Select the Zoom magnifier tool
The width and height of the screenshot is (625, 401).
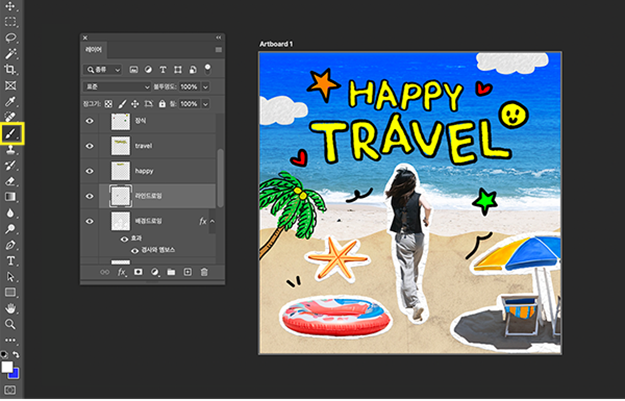(x=11, y=325)
